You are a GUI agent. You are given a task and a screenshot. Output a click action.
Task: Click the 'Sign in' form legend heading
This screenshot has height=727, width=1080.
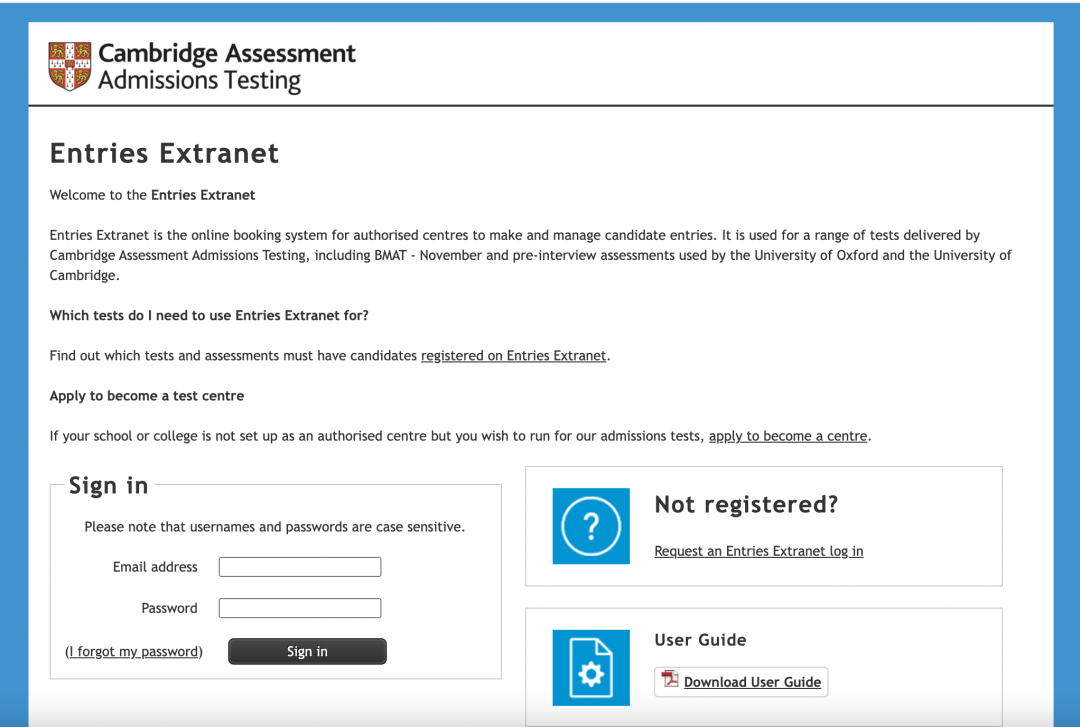tap(108, 486)
